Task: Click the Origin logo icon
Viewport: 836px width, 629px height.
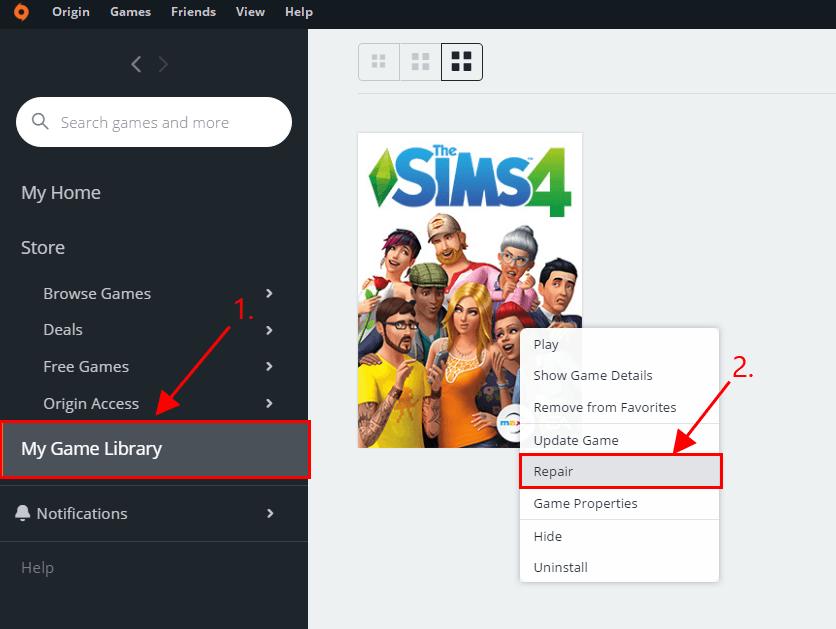Action: pos(21,11)
